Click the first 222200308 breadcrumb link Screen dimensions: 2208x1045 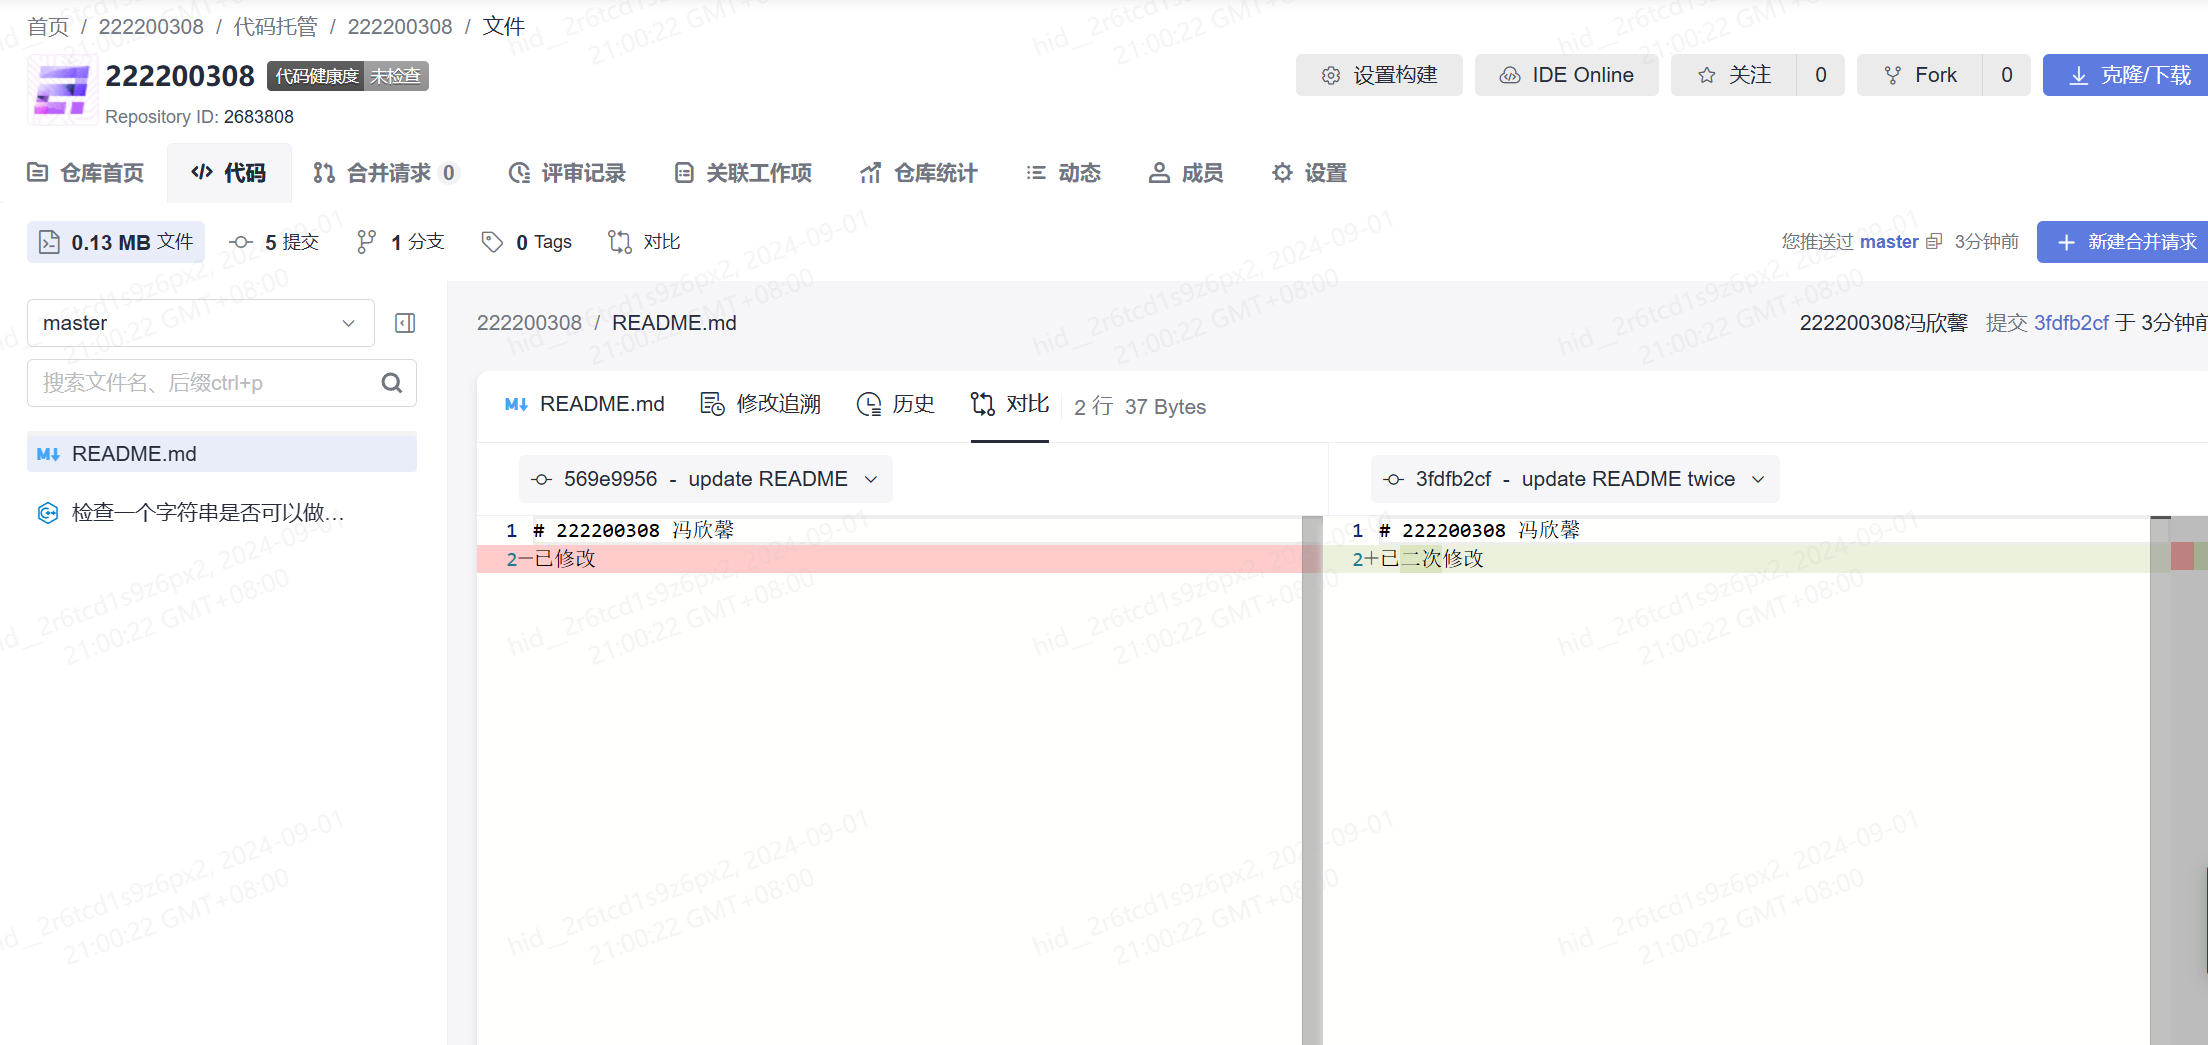tap(151, 26)
